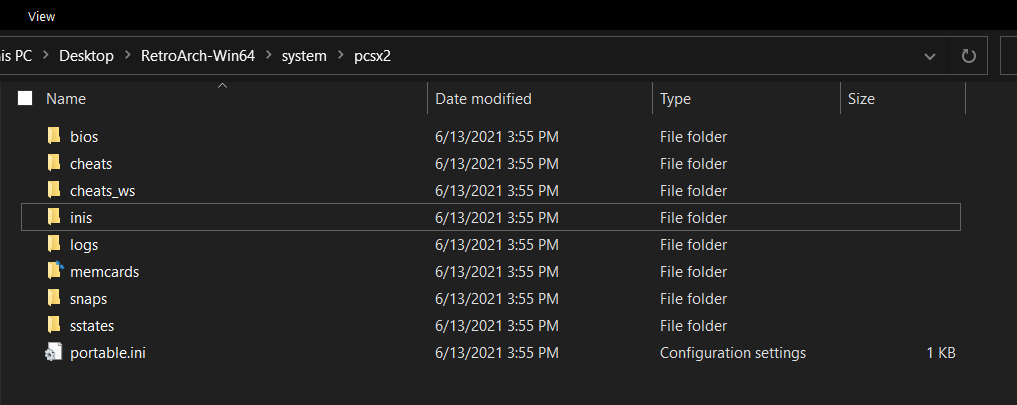The height and width of the screenshot is (405, 1017).
Task: Click the sstates folder icon
Action: (54, 325)
